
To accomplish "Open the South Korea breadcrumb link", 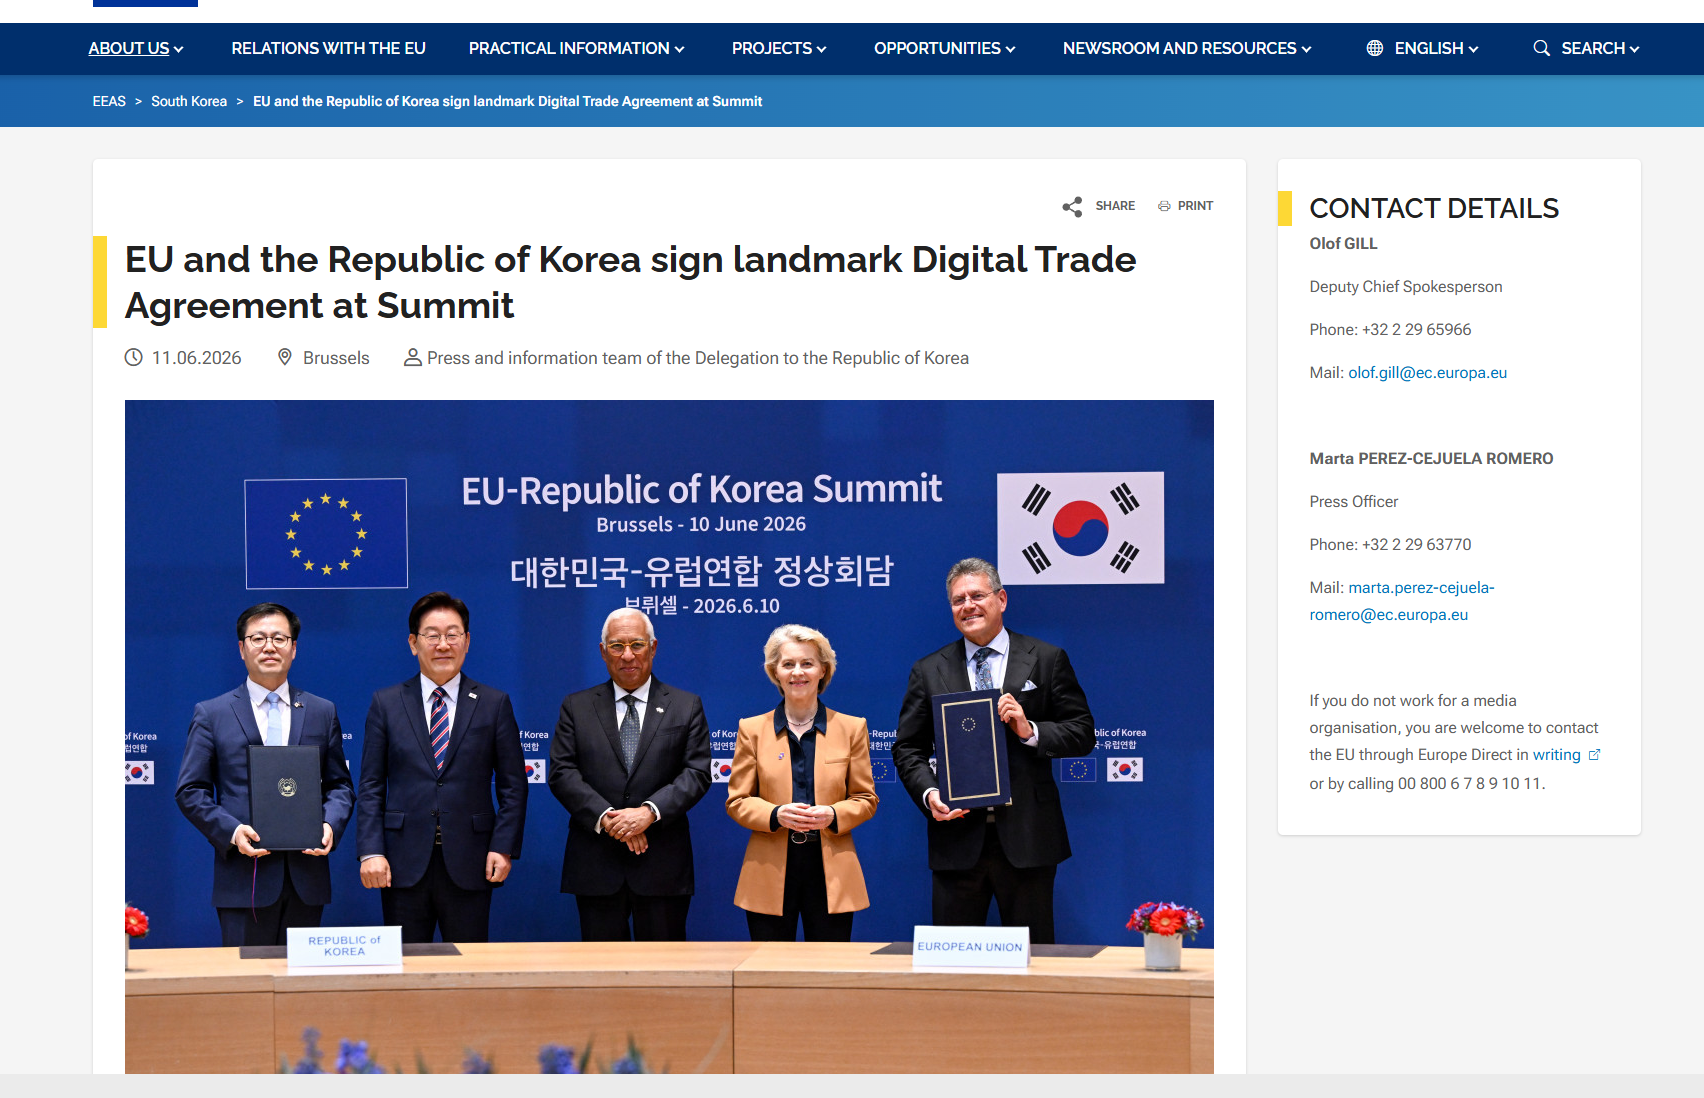I will (x=189, y=101).
